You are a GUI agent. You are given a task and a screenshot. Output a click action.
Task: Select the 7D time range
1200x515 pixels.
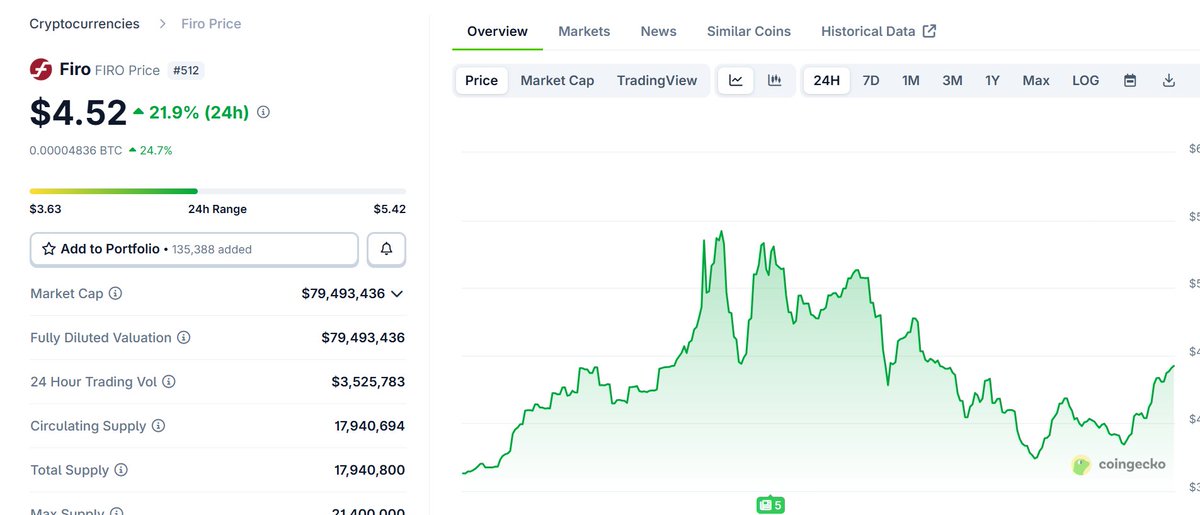(x=871, y=80)
